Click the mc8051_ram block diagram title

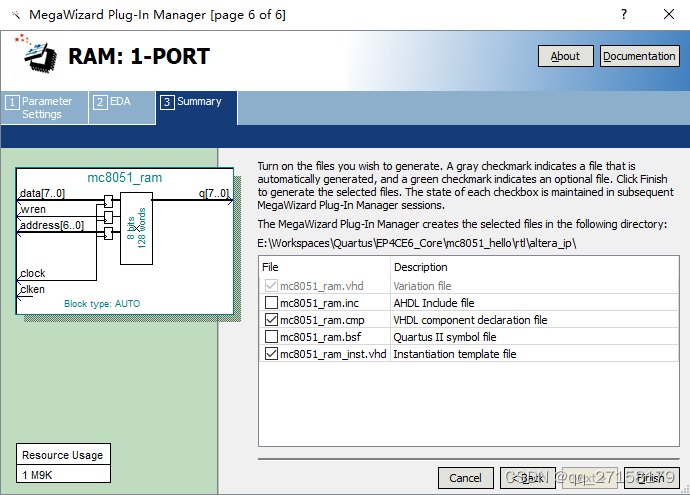pos(125,178)
